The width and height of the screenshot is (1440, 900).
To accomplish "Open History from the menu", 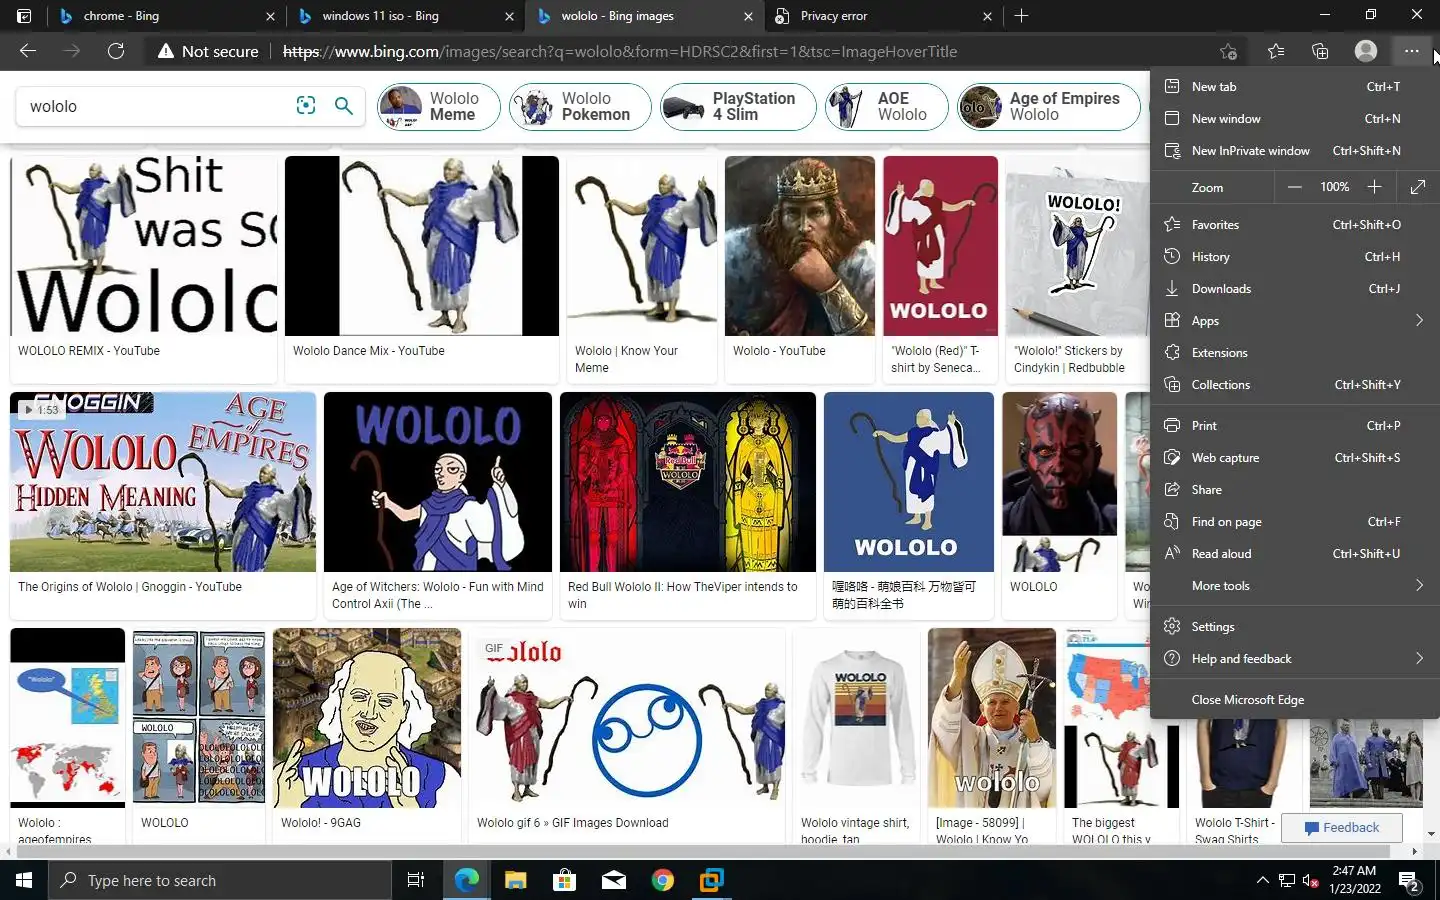I will click(x=1295, y=257).
